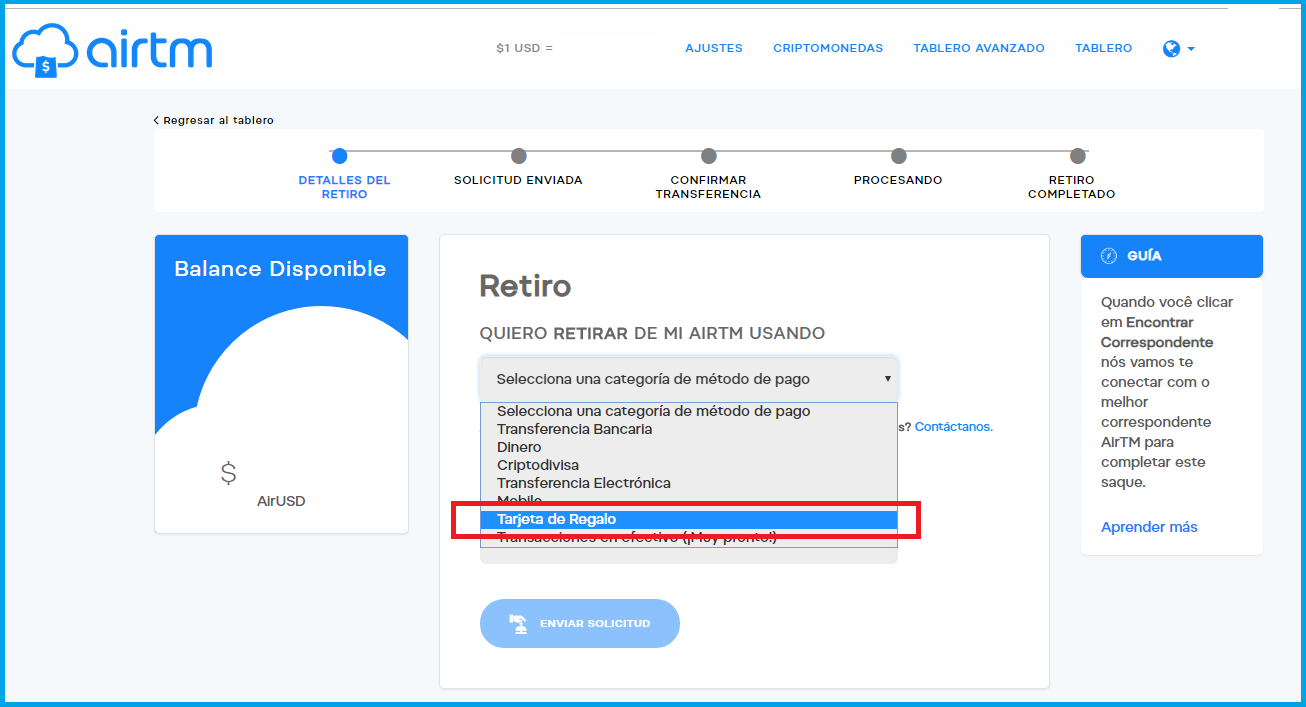Click the Balance Disponible heading
The image size is (1306, 707).
(x=280, y=269)
